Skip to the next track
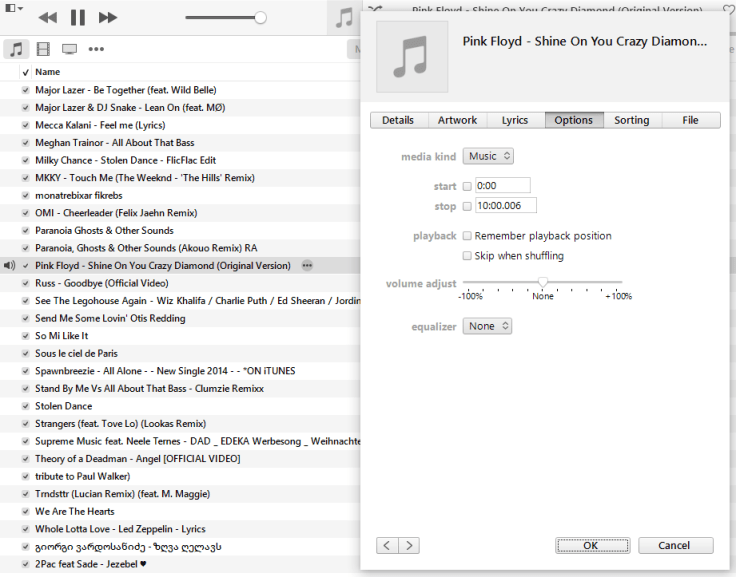Image resolution: width=736 pixels, height=577 pixels. (108, 18)
